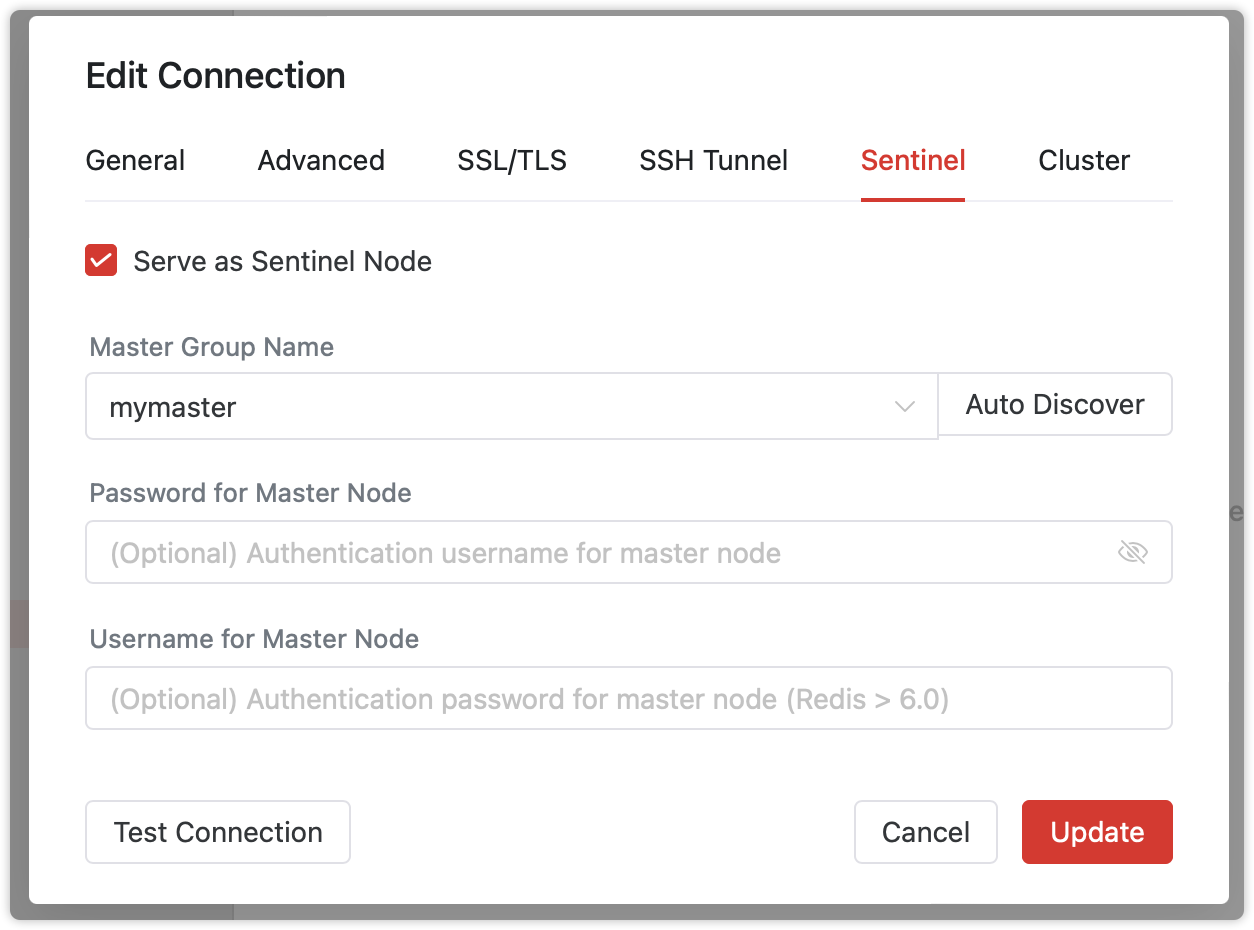Save changes with the Update button
The height and width of the screenshot is (930, 1254).
pyautogui.click(x=1096, y=831)
